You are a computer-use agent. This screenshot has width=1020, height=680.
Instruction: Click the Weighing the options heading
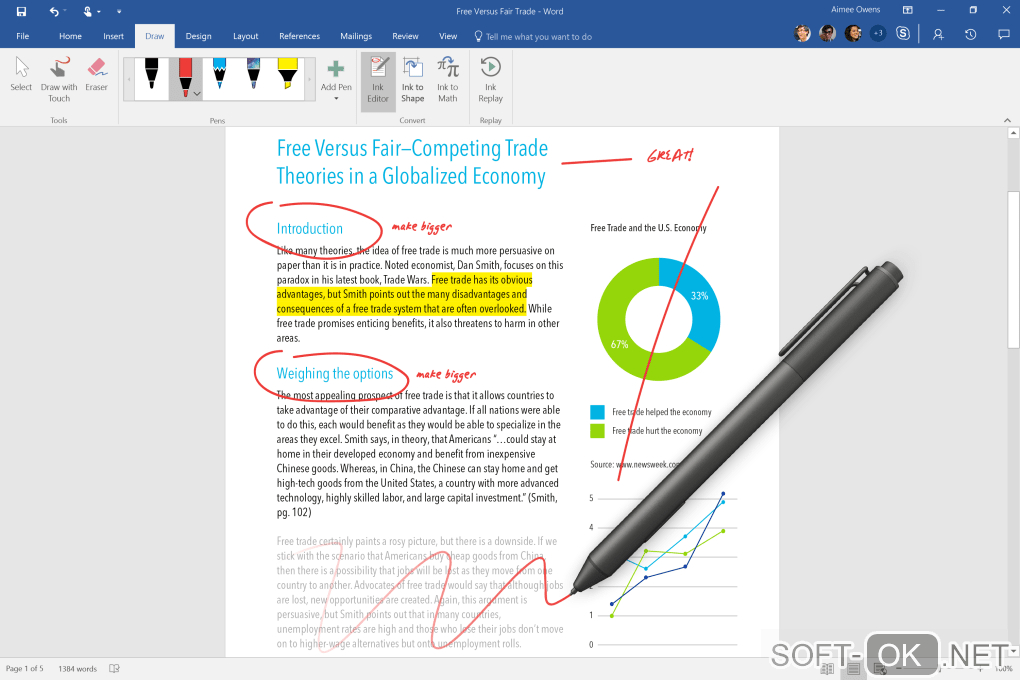point(335,374)
